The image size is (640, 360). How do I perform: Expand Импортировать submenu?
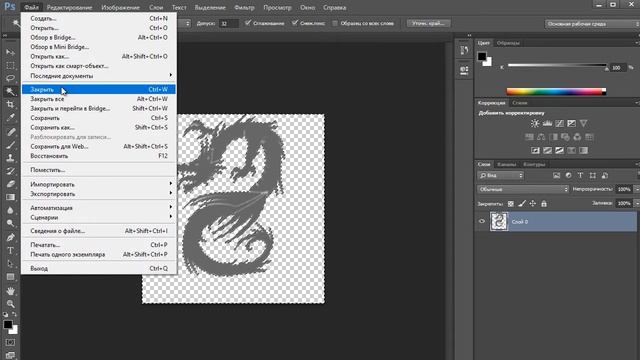pos(99,184)
